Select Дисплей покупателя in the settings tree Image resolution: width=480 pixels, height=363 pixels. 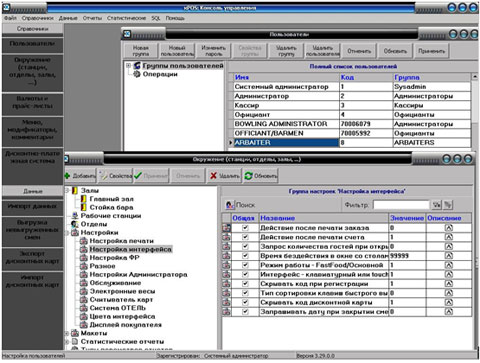(x=125, y=325)
